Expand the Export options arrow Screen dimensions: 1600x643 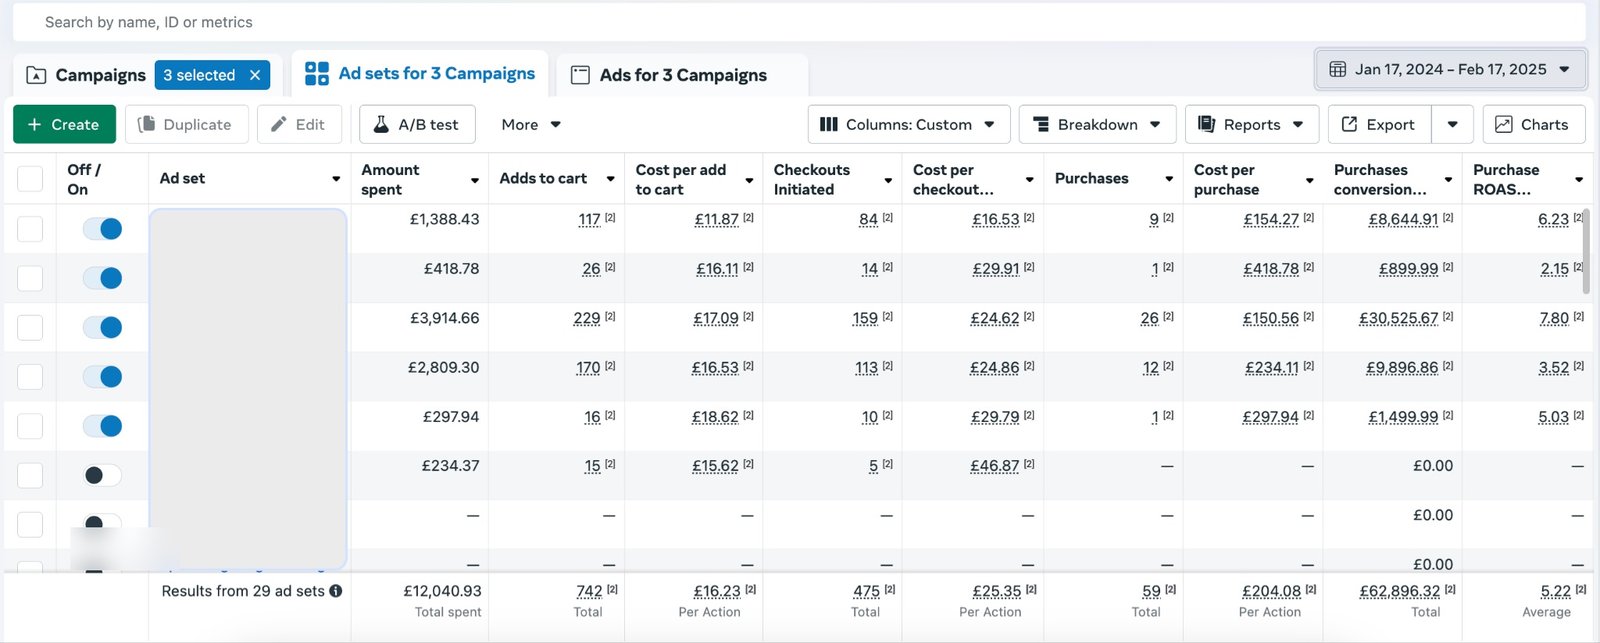tap(1453, 124)
